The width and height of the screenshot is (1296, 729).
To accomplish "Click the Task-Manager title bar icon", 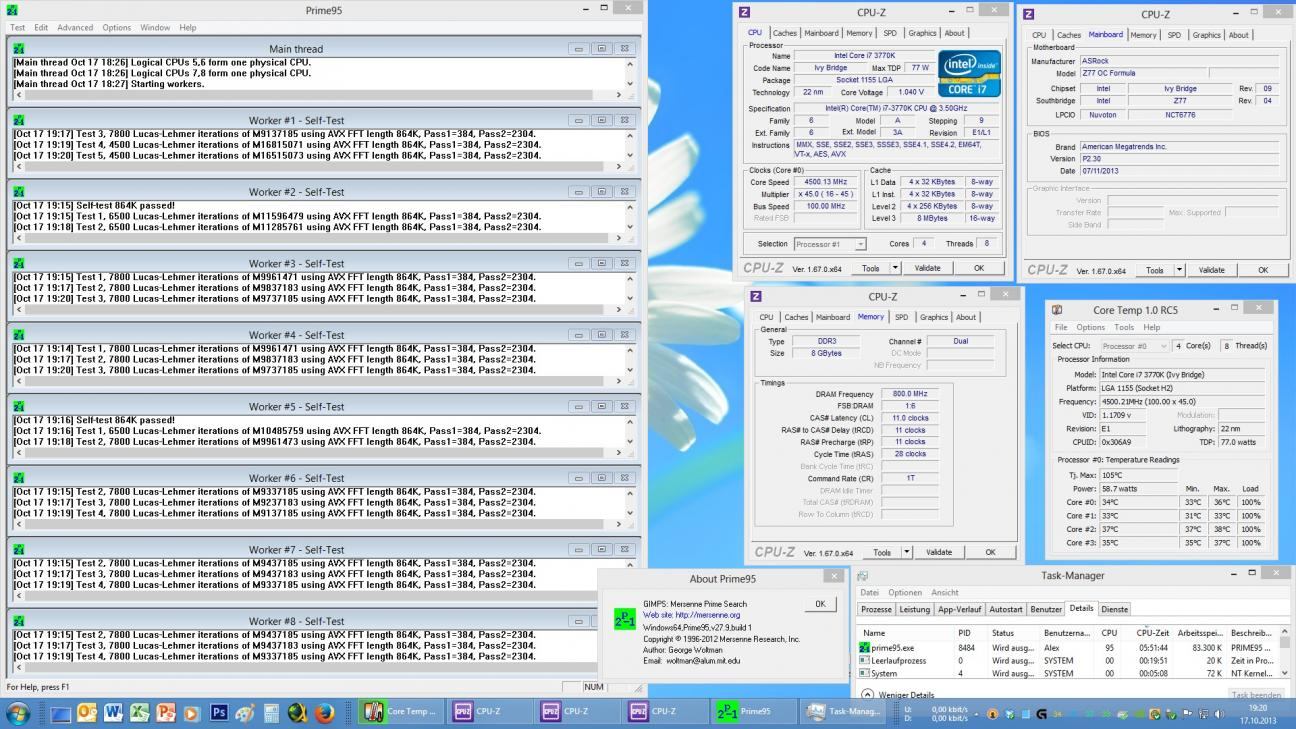I will [x=862, y=576].
